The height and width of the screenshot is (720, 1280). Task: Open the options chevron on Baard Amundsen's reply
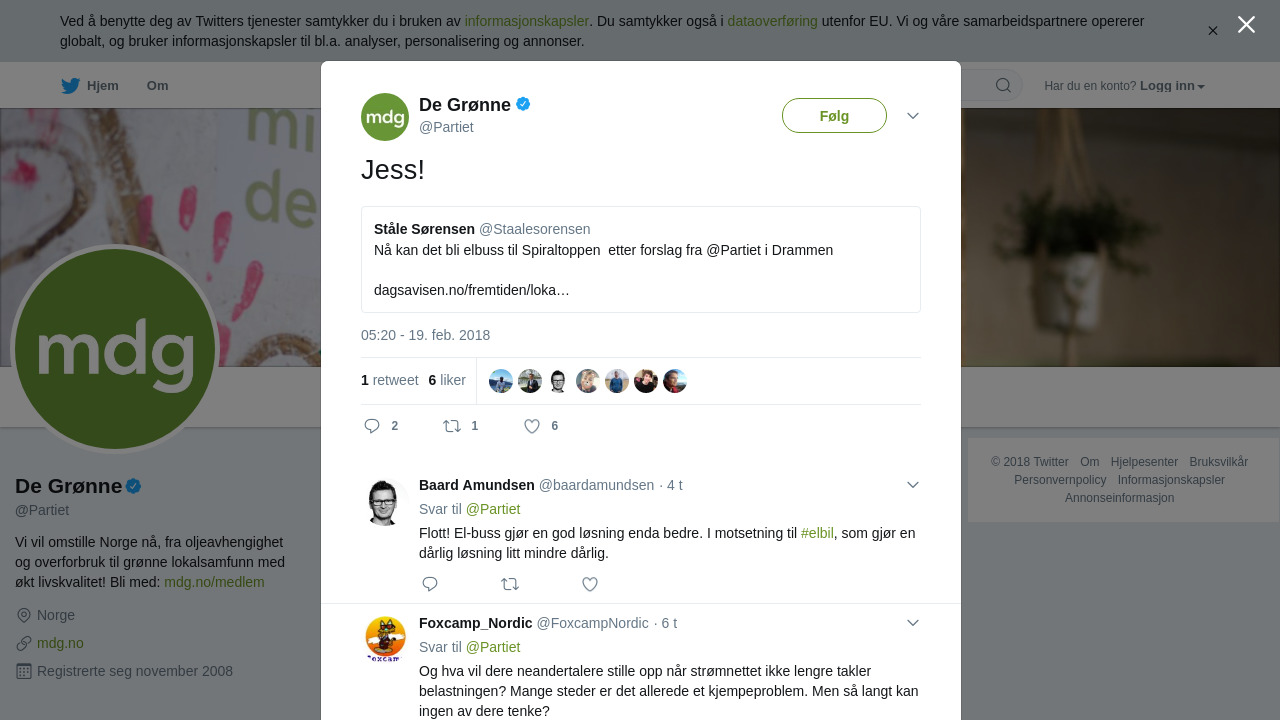coord(913,485)
